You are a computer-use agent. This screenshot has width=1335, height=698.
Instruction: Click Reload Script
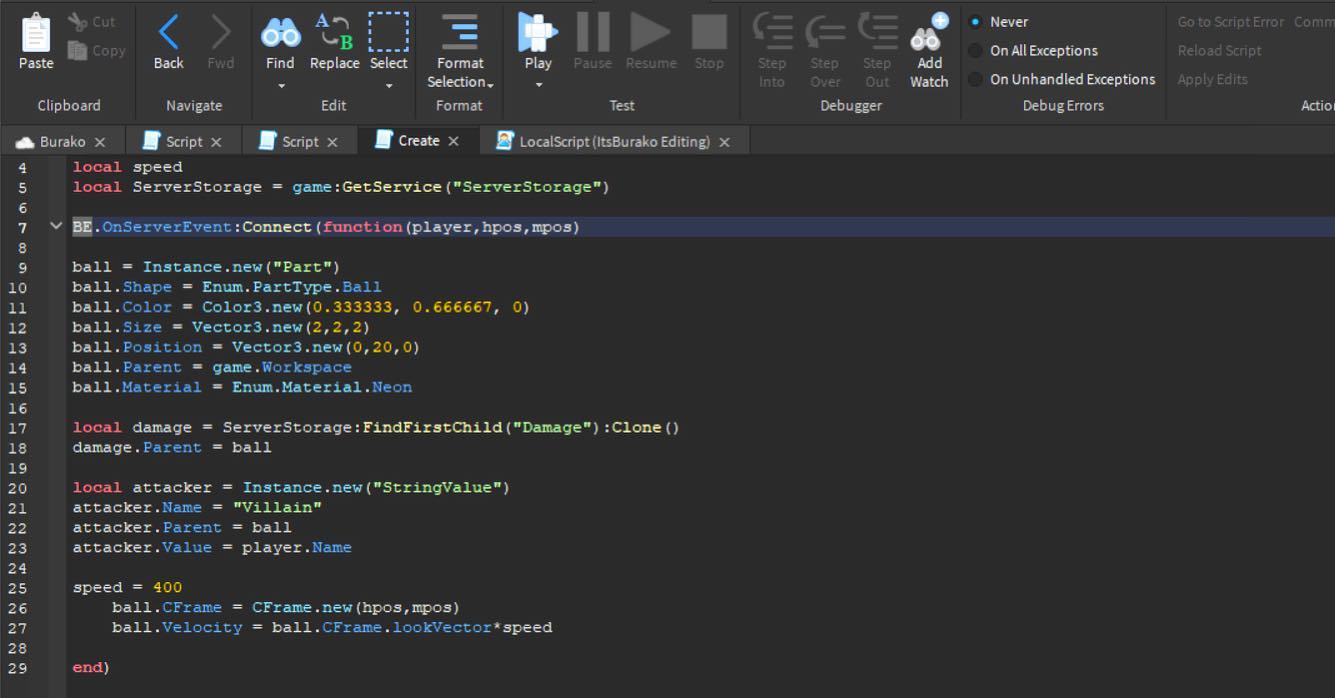pyautogui.click(x=1219, y=51)
